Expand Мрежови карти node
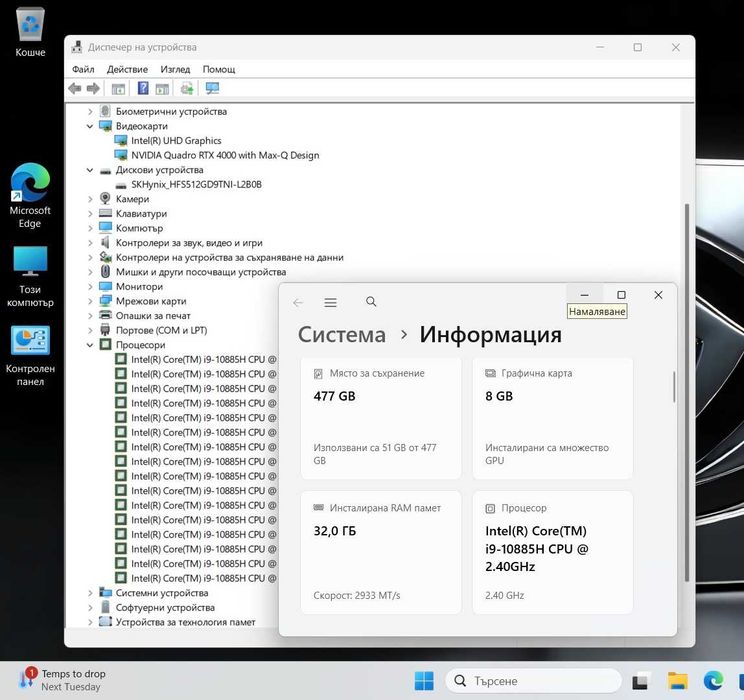744x700 pixels. tap(90, 301)
